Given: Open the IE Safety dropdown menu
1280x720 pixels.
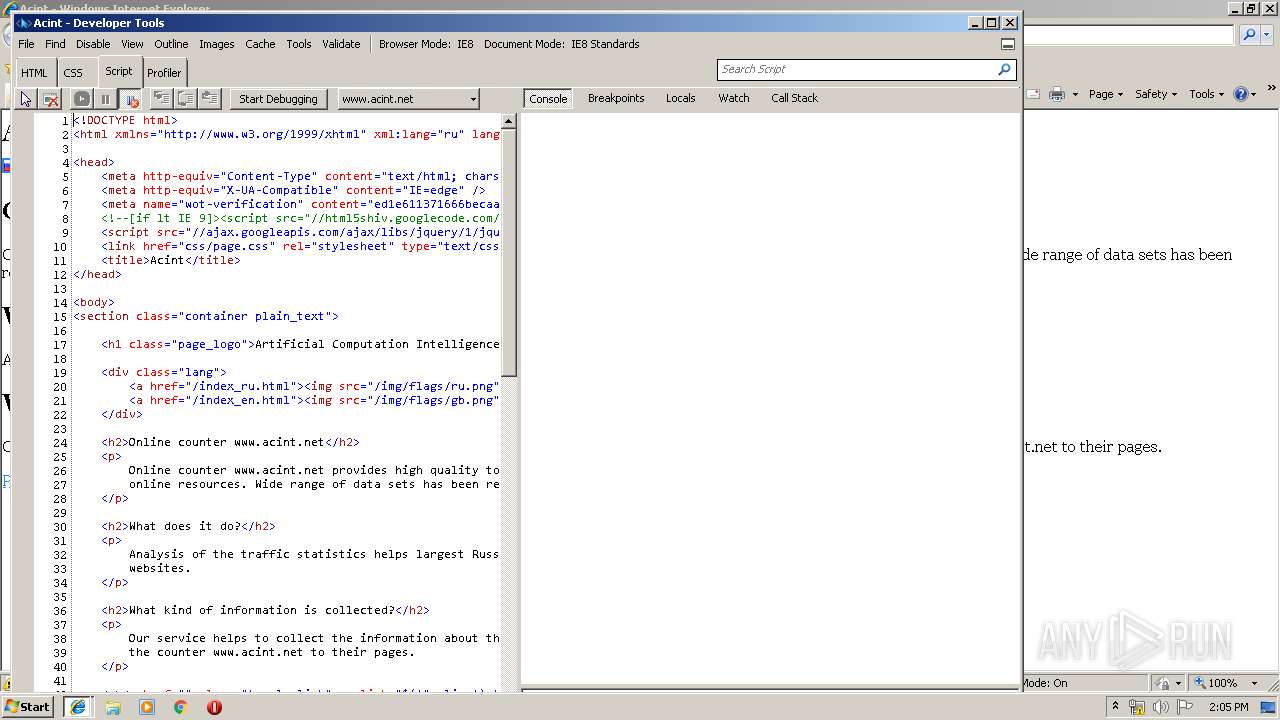Looking at the screenshot, I should [1156, 94].
